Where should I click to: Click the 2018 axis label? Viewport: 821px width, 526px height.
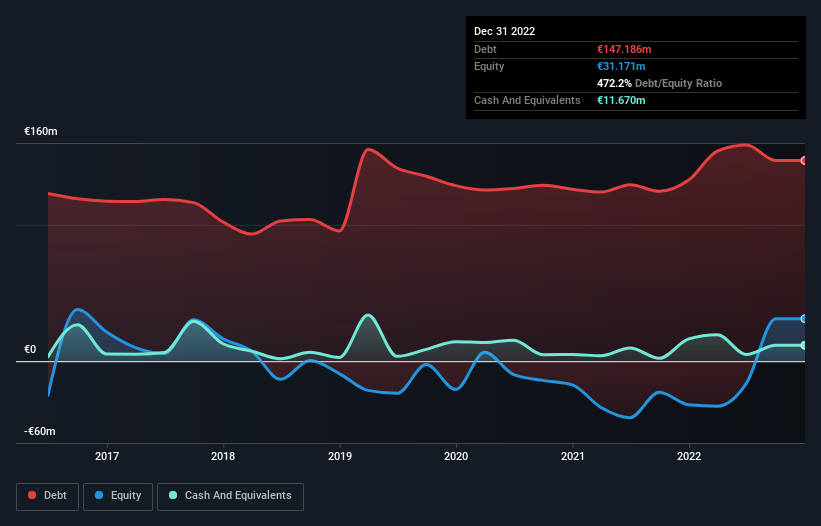223,456
